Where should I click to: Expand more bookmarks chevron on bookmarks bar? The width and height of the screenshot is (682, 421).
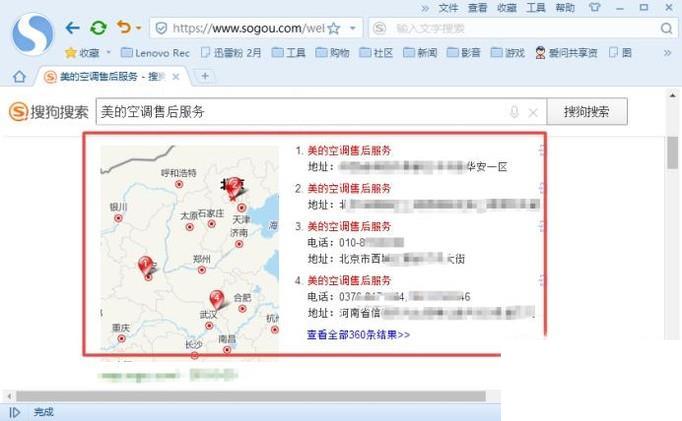click(x=667, y=53)
